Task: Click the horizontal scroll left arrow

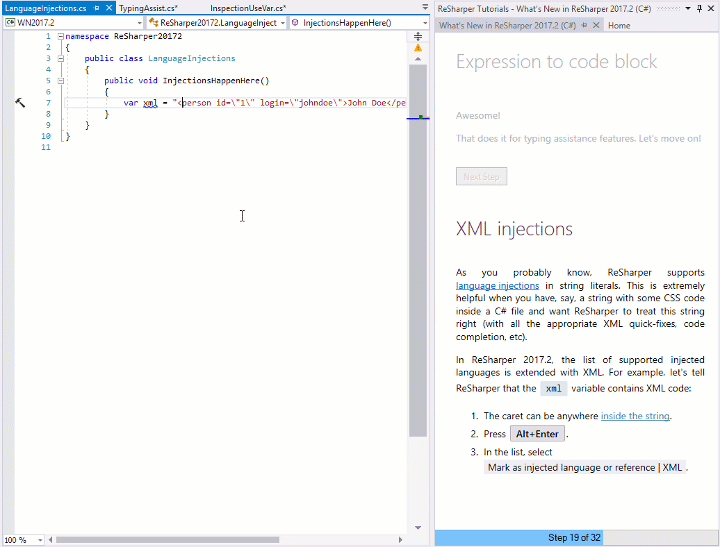Action: tap(50, 540)
